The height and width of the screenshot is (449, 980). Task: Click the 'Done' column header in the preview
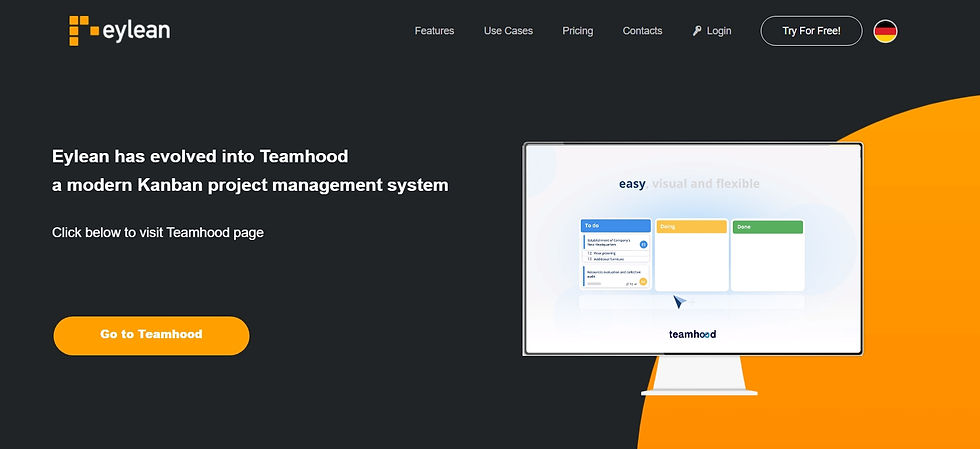tap(767, 226)
